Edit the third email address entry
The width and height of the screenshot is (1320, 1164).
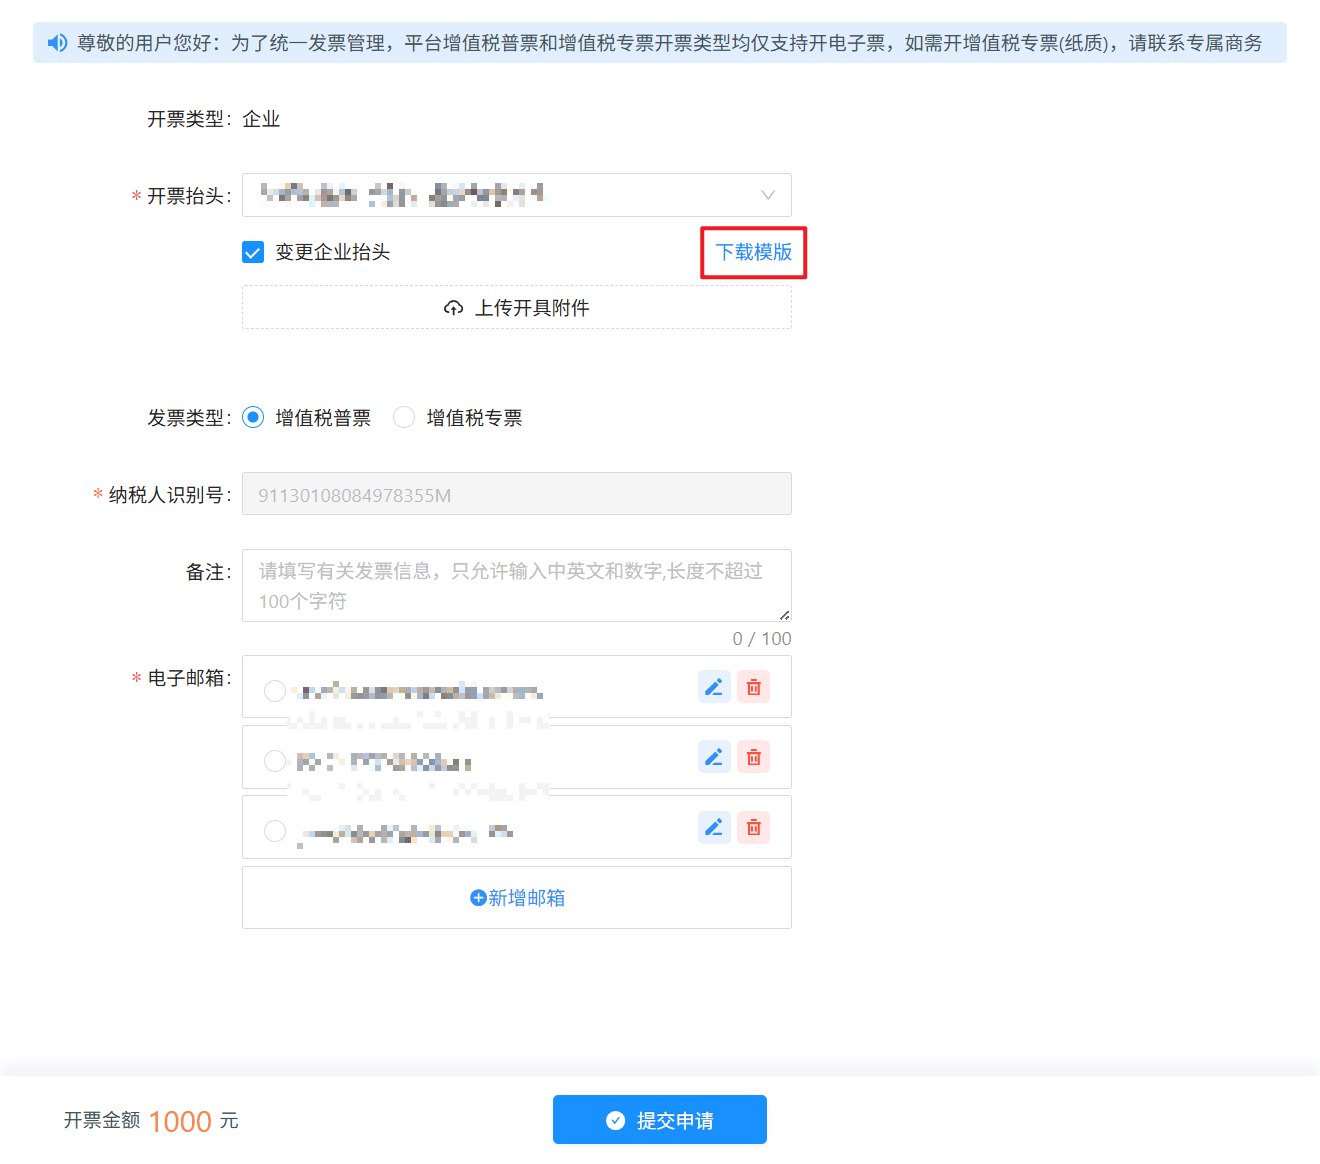coord(714,827)
